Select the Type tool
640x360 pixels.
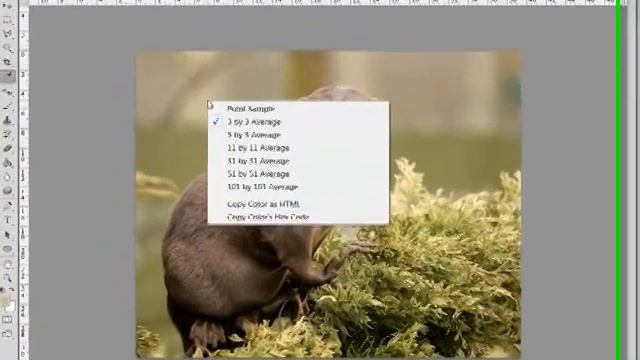7,220
